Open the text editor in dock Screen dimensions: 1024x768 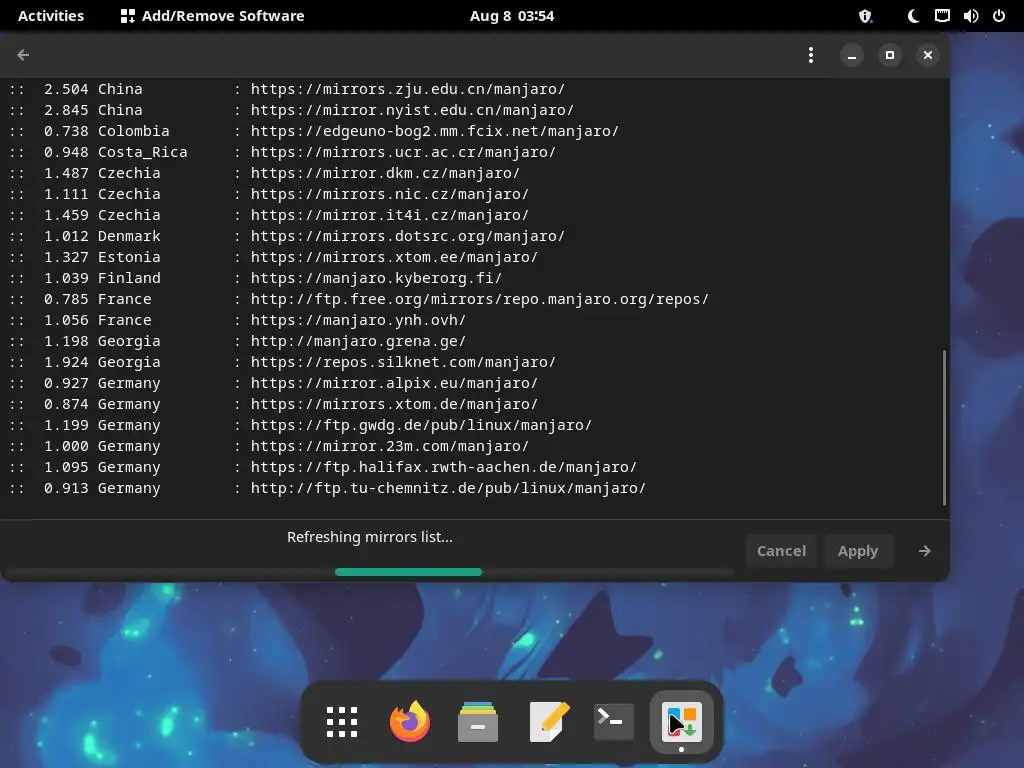pyautogui.click(x=547, y=722)
